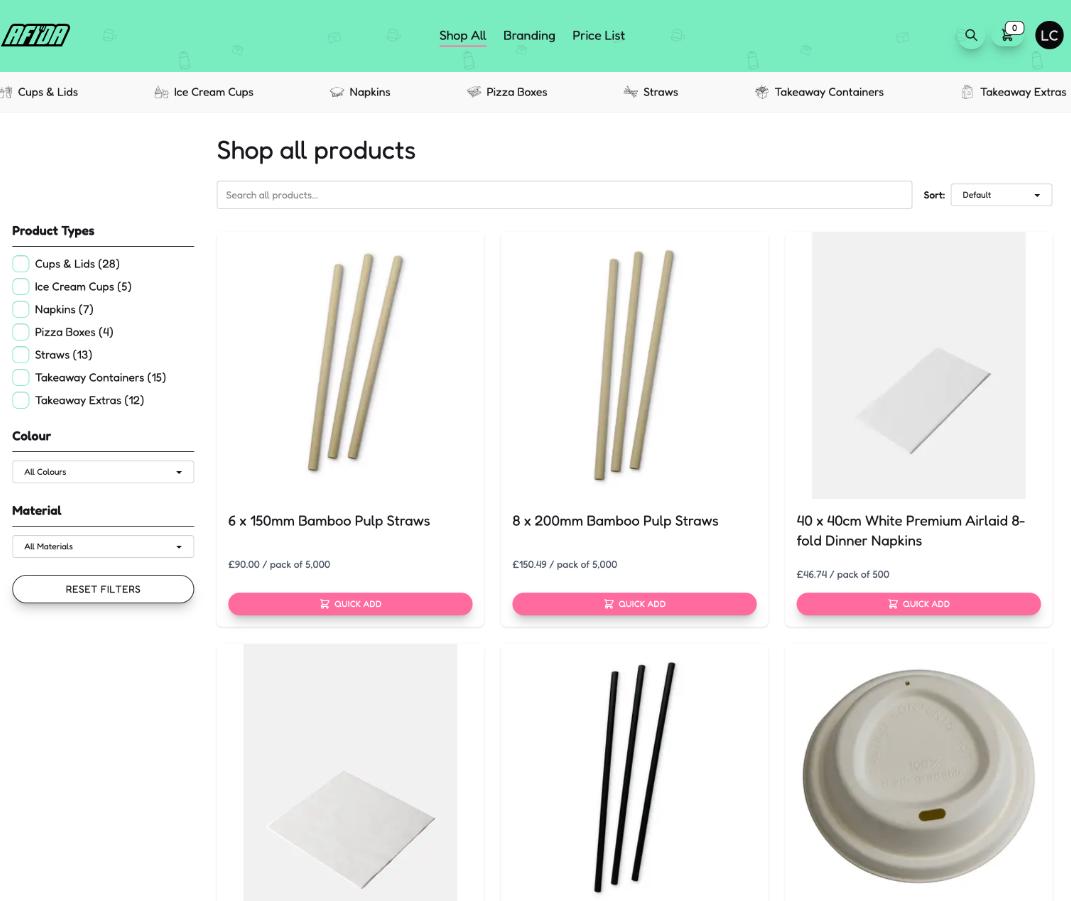Go to the Branding menu item

(x=529, y=36)
